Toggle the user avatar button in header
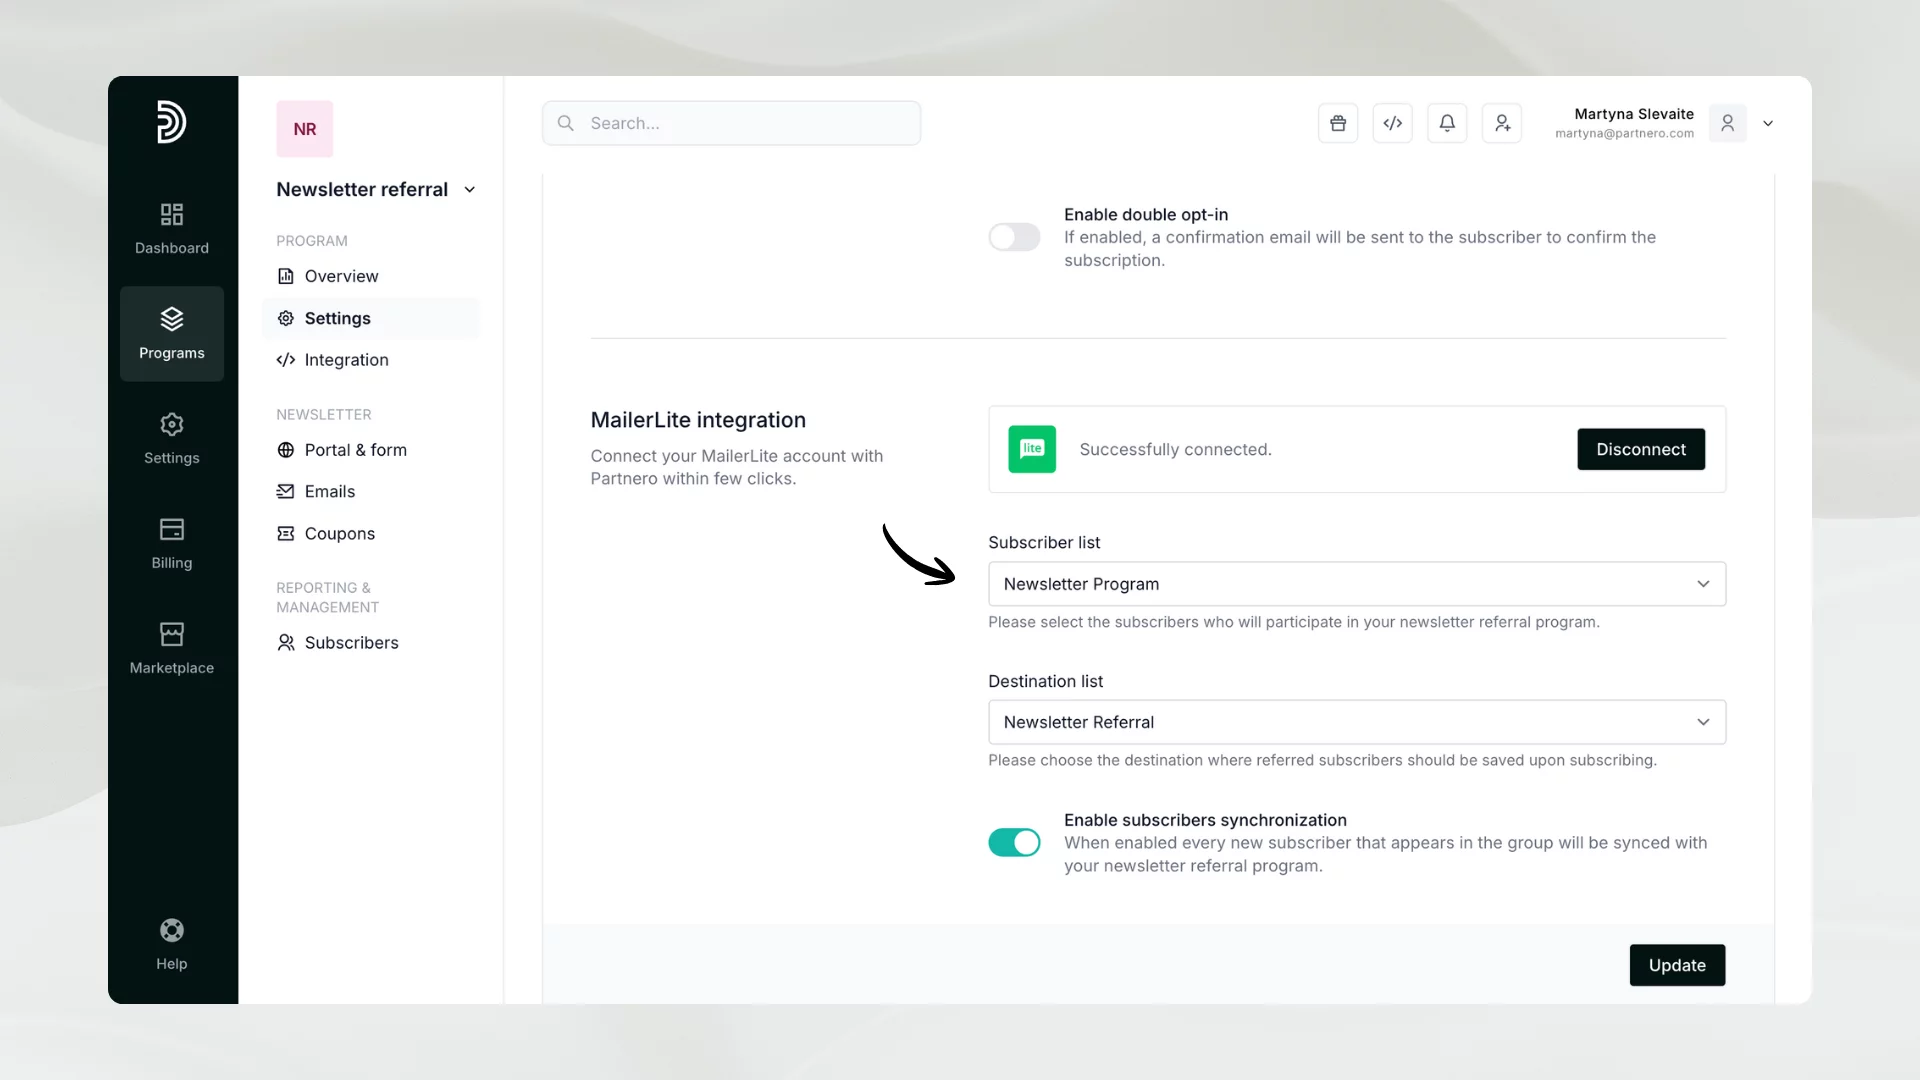The image size is (1920, 1080). pyautogui.click(x=1729, y=122)
